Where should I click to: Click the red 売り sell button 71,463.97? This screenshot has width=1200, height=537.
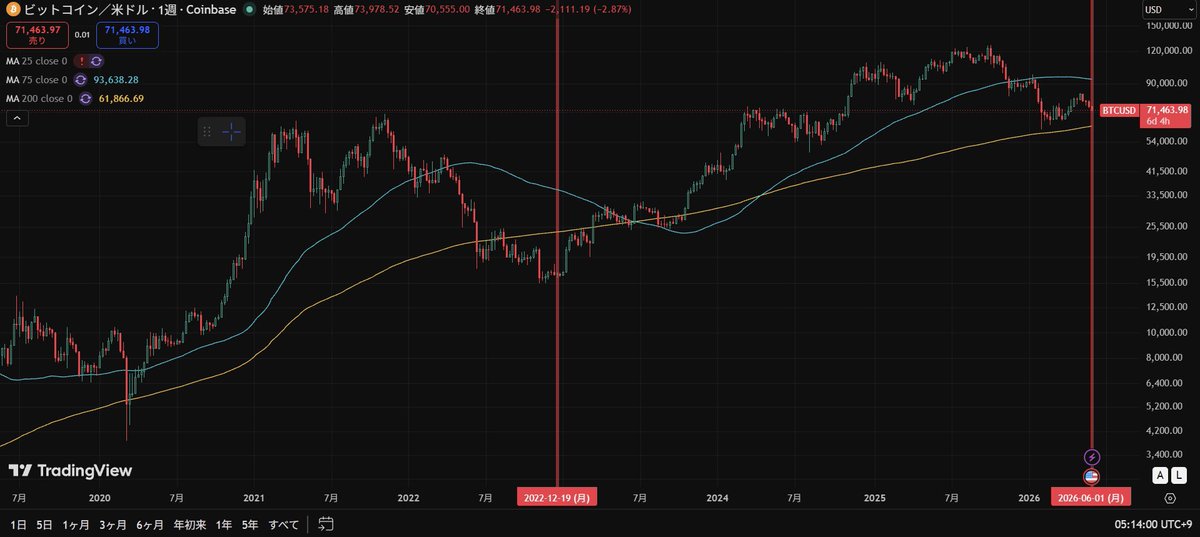pyautogui.click(x=36, y=35)
